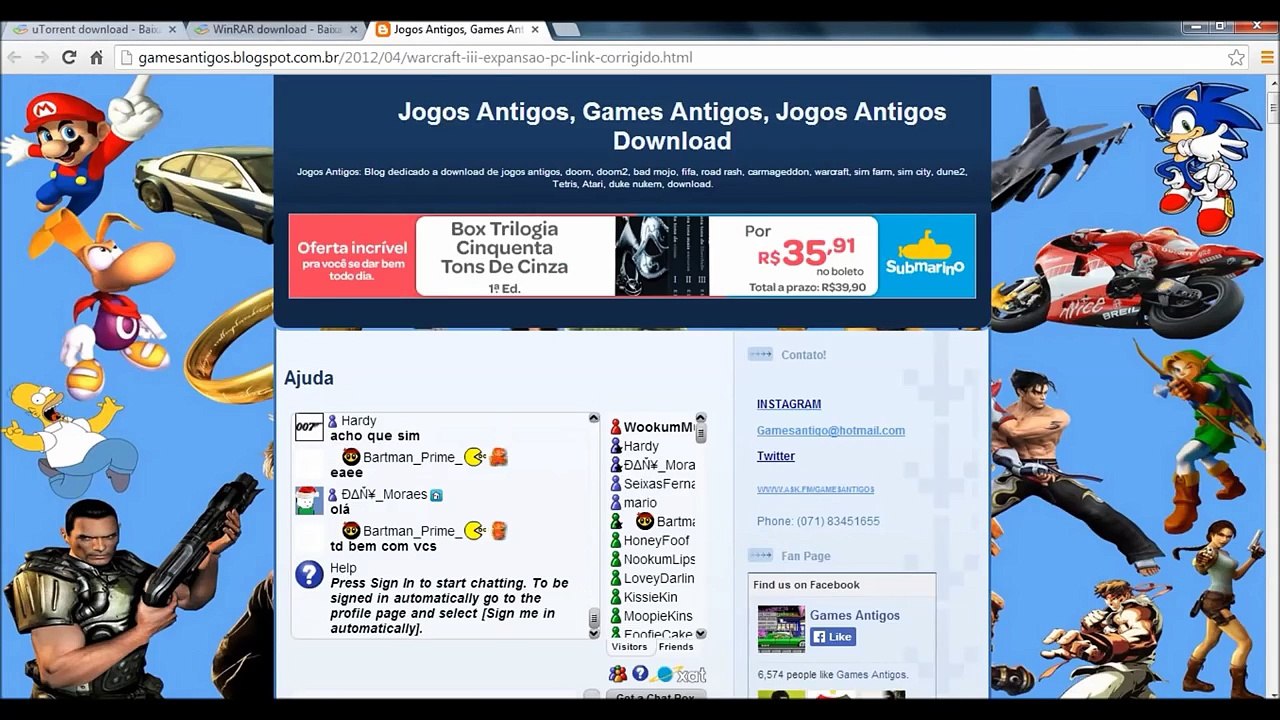Image resolution: width=1280 pixels, height=720 pixels.
Task: Click the Submarino Box Trilogia banner ad
Action: (632, 256)
